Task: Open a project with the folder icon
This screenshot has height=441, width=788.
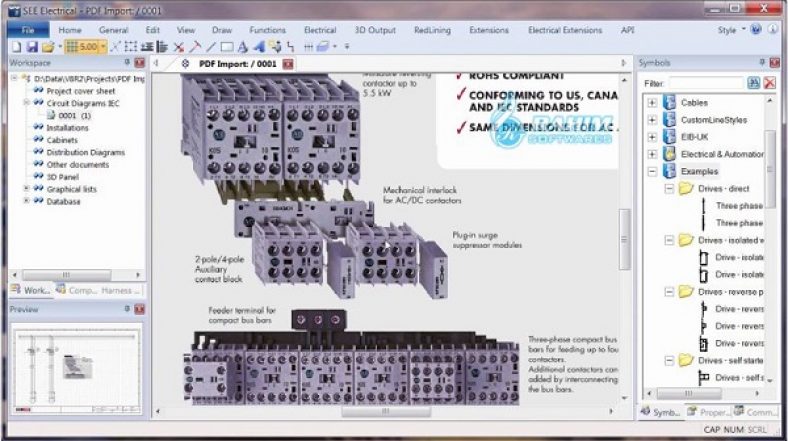Action: point(48,47)
